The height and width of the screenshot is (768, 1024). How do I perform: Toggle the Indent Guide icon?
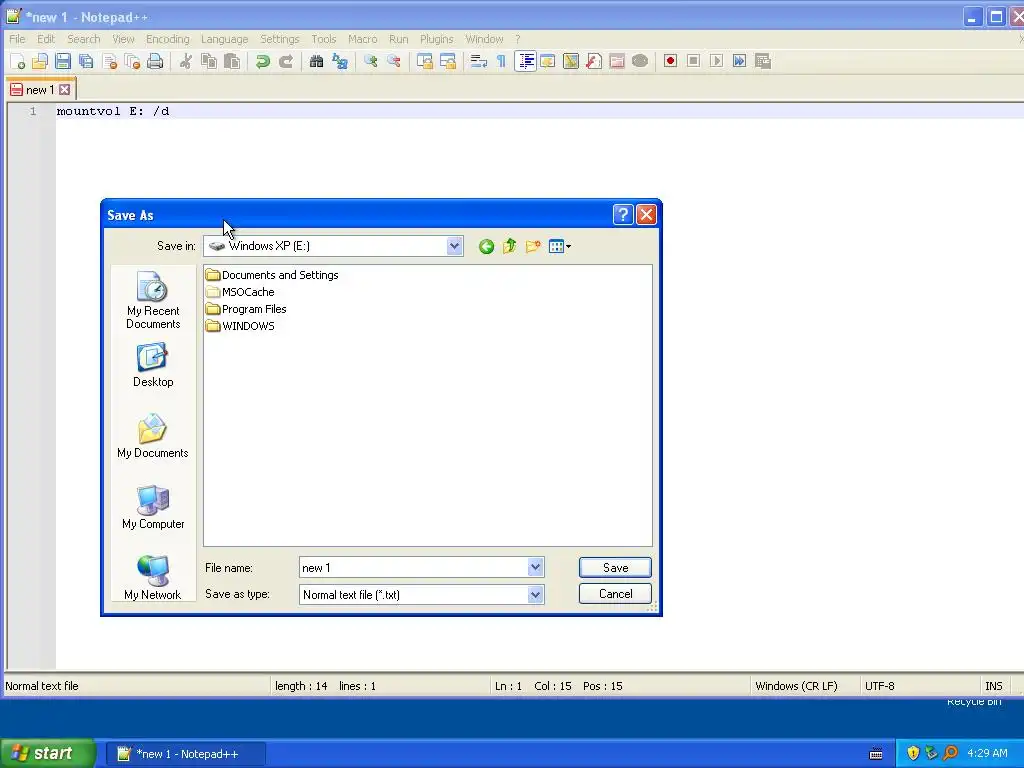click(x=525, y=61)
